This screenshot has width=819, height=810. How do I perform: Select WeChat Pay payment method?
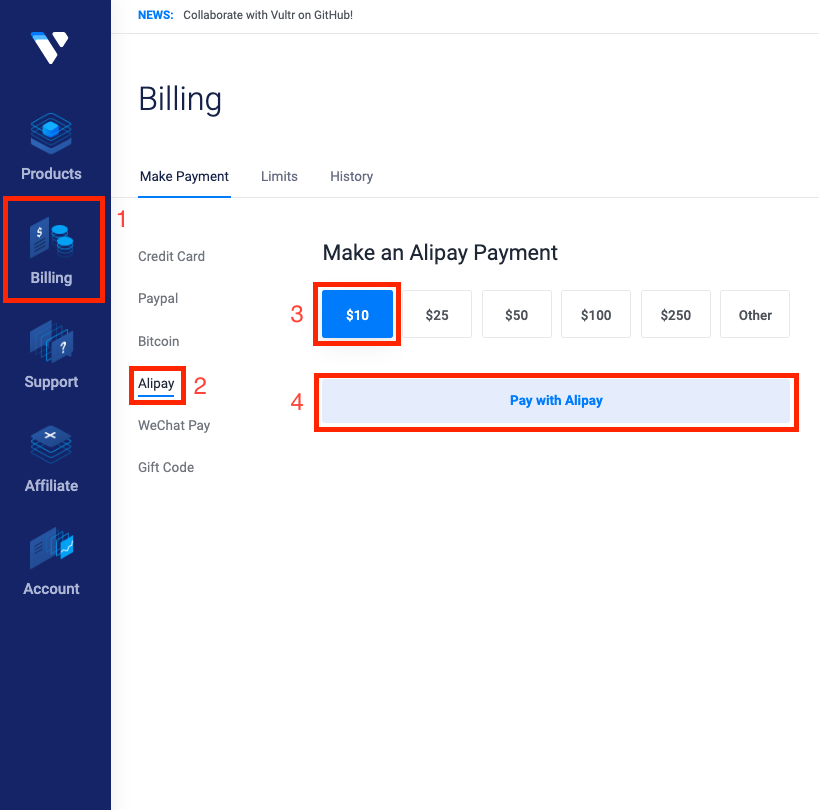point(174,426)
